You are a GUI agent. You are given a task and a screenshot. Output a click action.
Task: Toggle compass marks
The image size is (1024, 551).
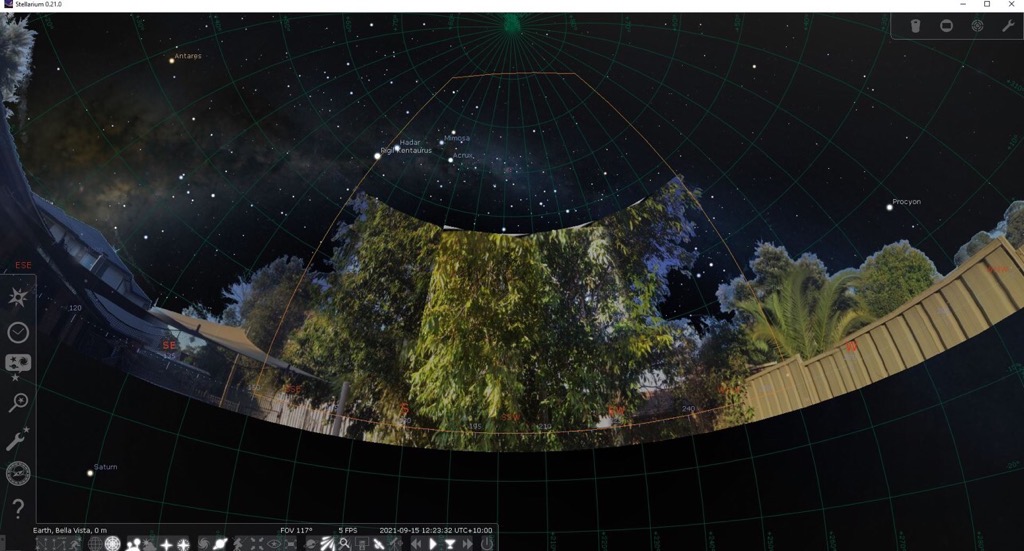184,543
